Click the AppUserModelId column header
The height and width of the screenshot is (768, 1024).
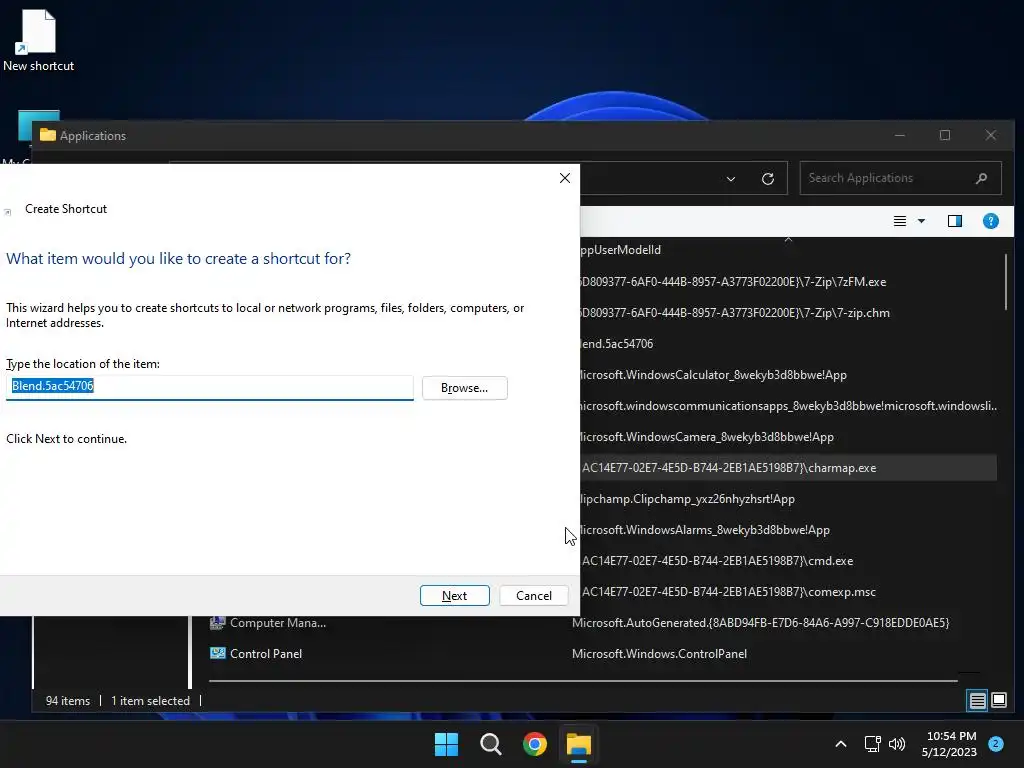(620, 250)
